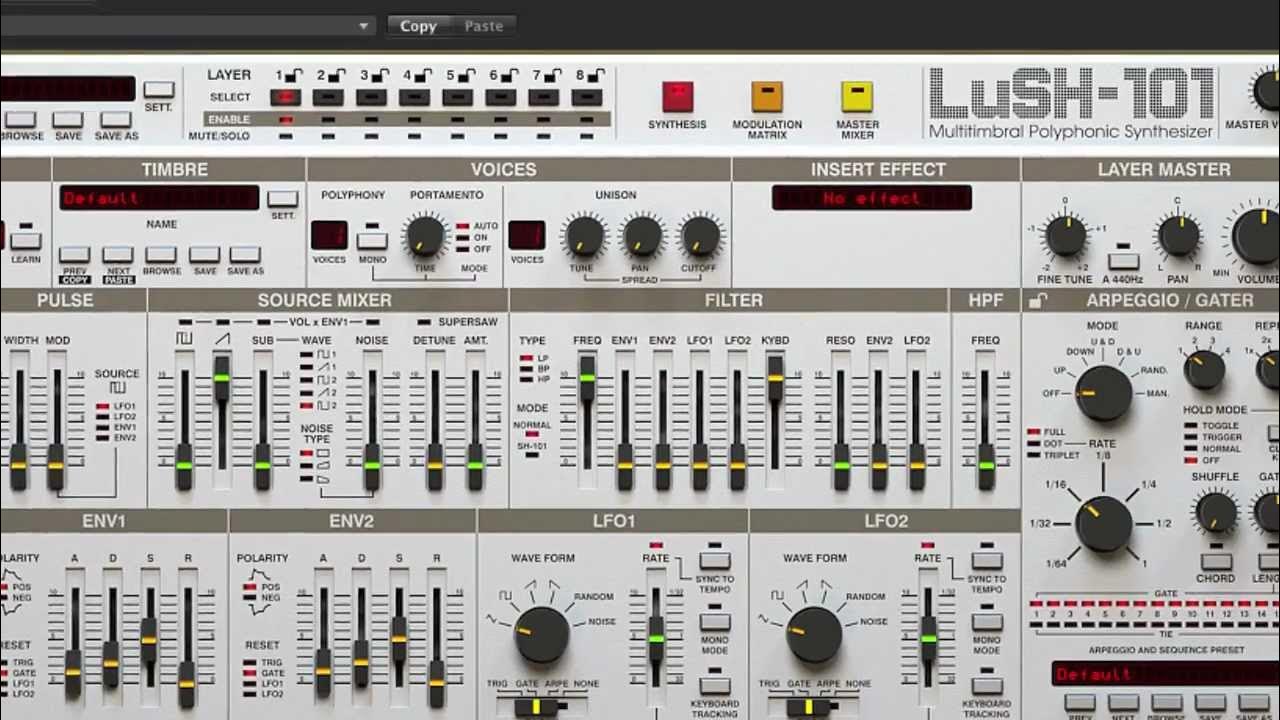This screenshot has height=720, width=1280.
Task: Click the orange Modulation Matrix button
Action: click(767, 96)
